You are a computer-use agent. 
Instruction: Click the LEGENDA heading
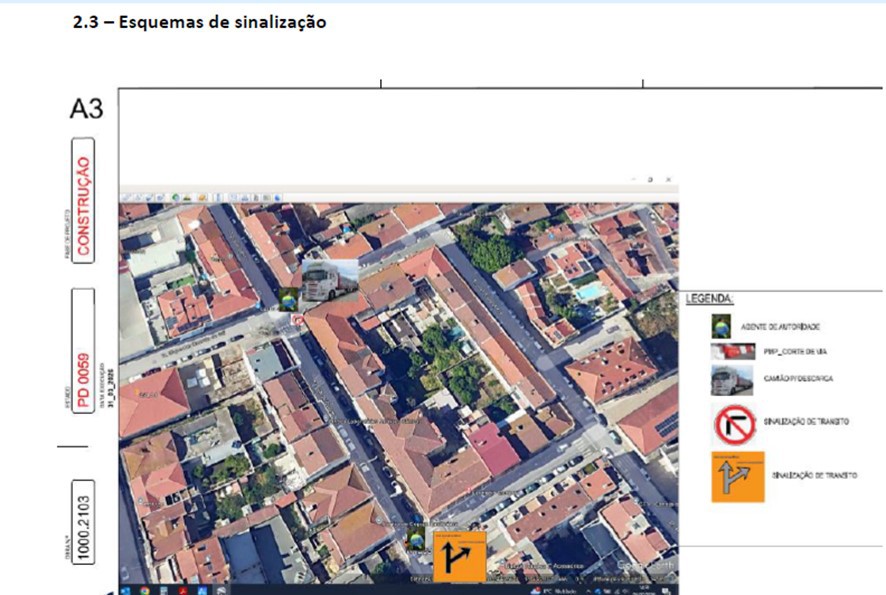pos(709,298)
